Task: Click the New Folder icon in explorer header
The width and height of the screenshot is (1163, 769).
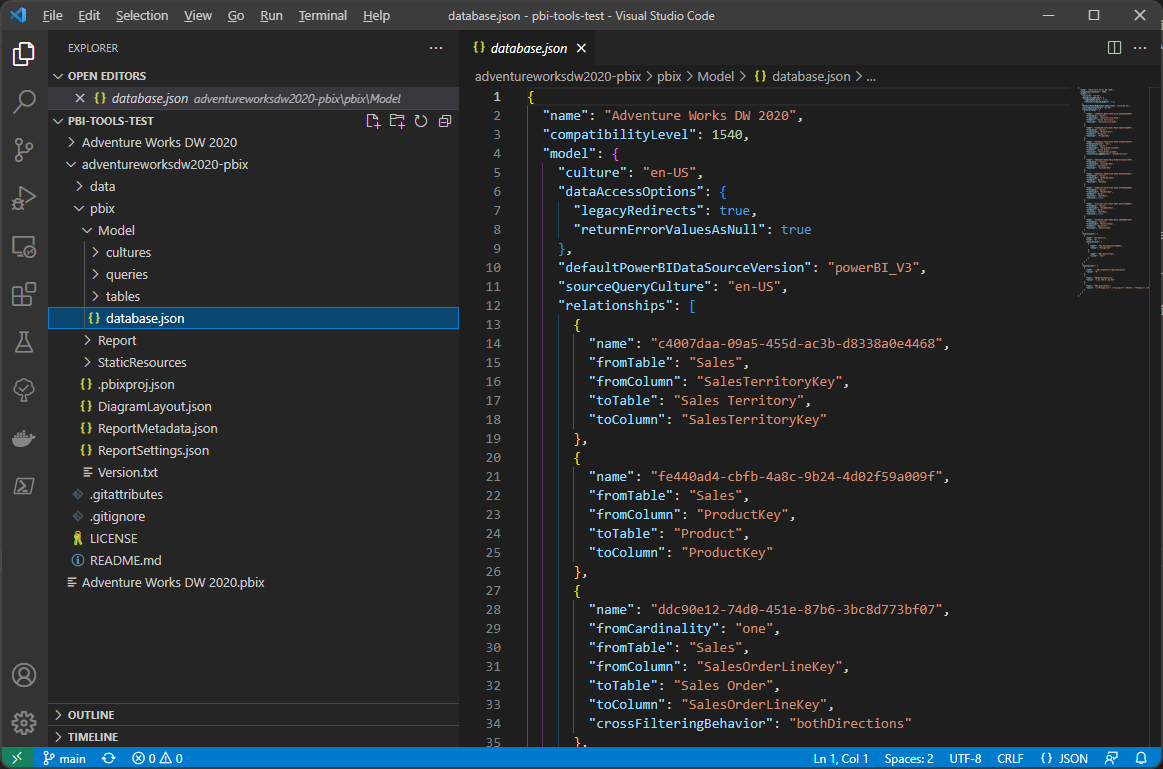Action: 398,121
